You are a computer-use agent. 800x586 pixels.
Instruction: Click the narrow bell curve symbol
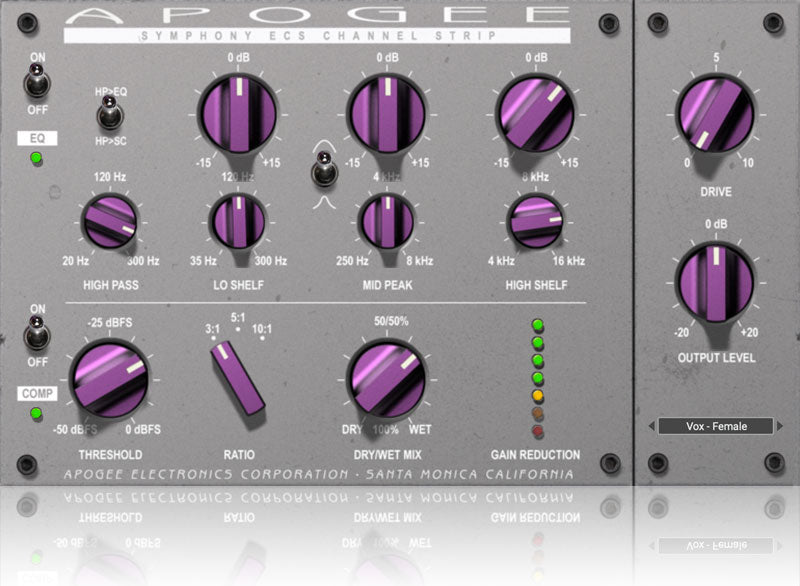point(324,202)
